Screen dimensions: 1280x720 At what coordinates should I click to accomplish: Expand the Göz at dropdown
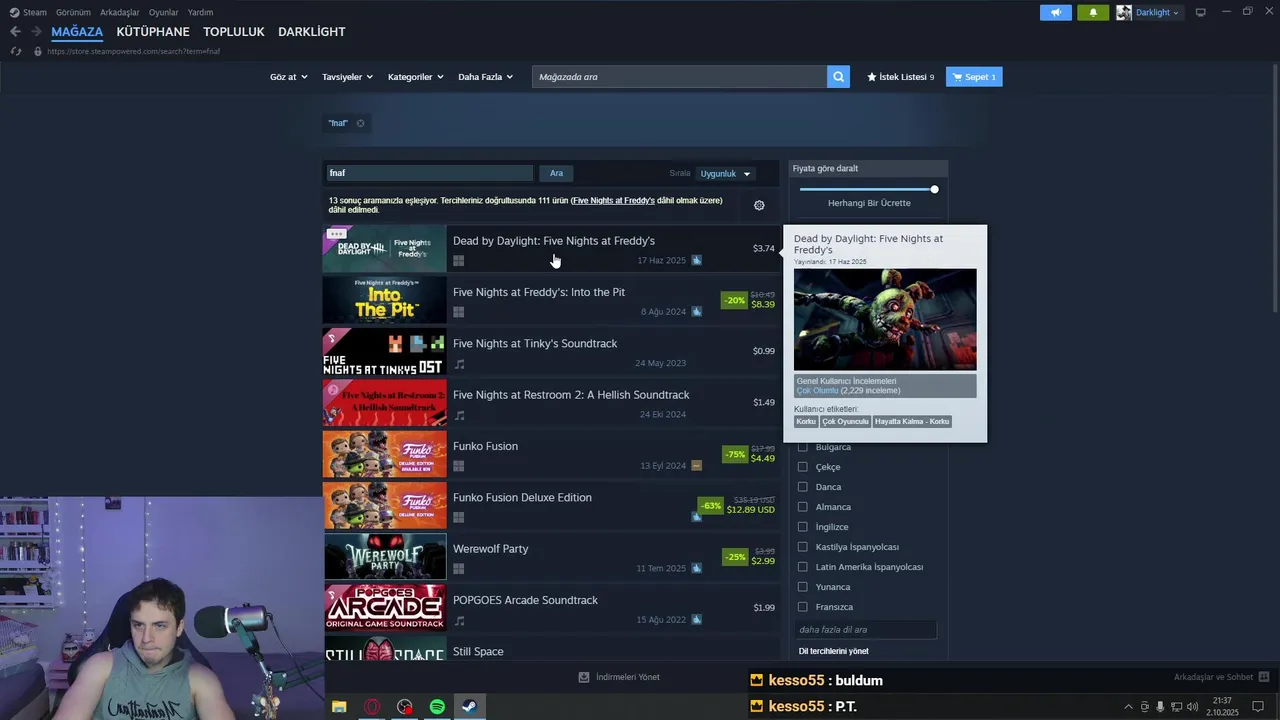(x=289, y=77)
